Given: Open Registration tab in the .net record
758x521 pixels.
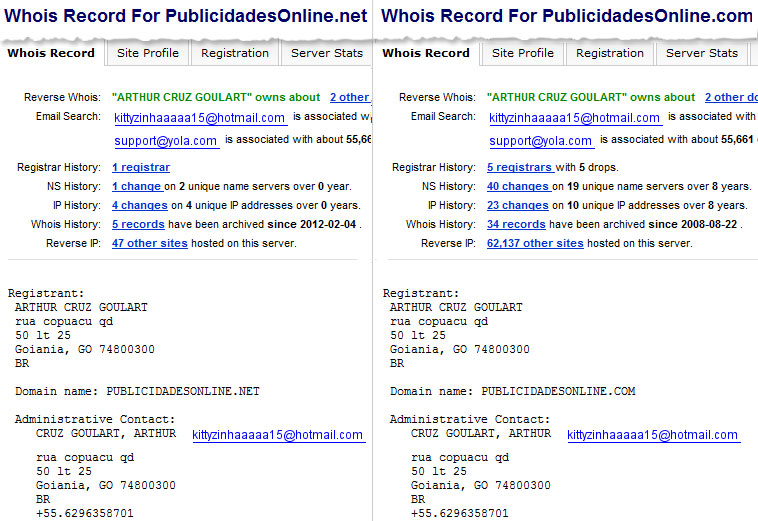Looking at the screenshot, I should click(235, 53).
